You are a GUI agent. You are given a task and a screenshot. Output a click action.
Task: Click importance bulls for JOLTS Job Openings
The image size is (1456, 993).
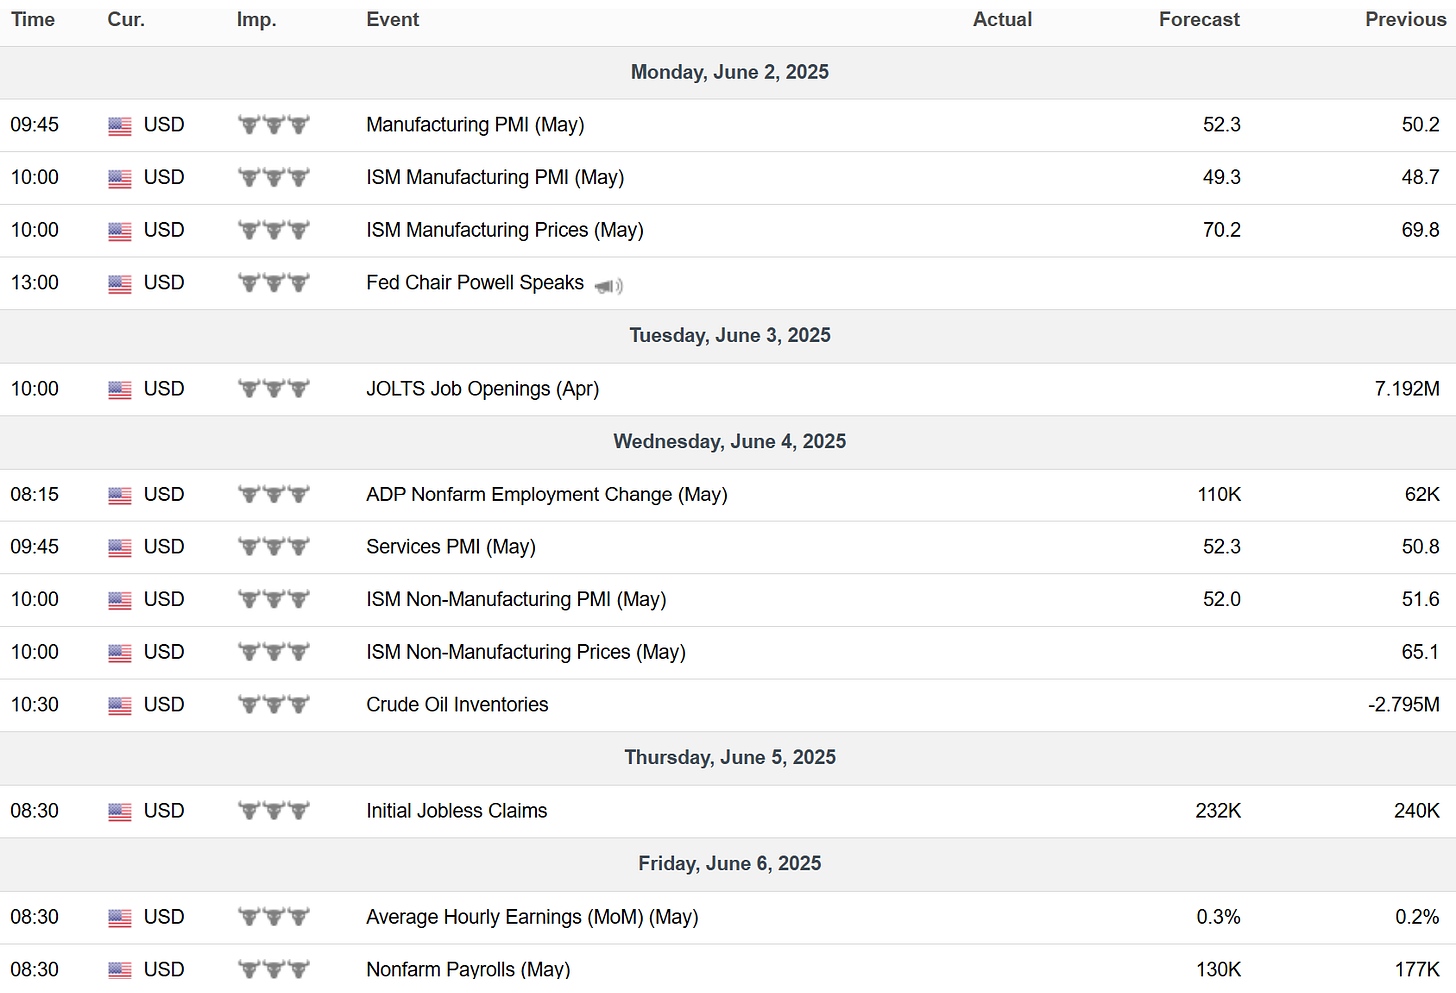click(x=273, y=389)
